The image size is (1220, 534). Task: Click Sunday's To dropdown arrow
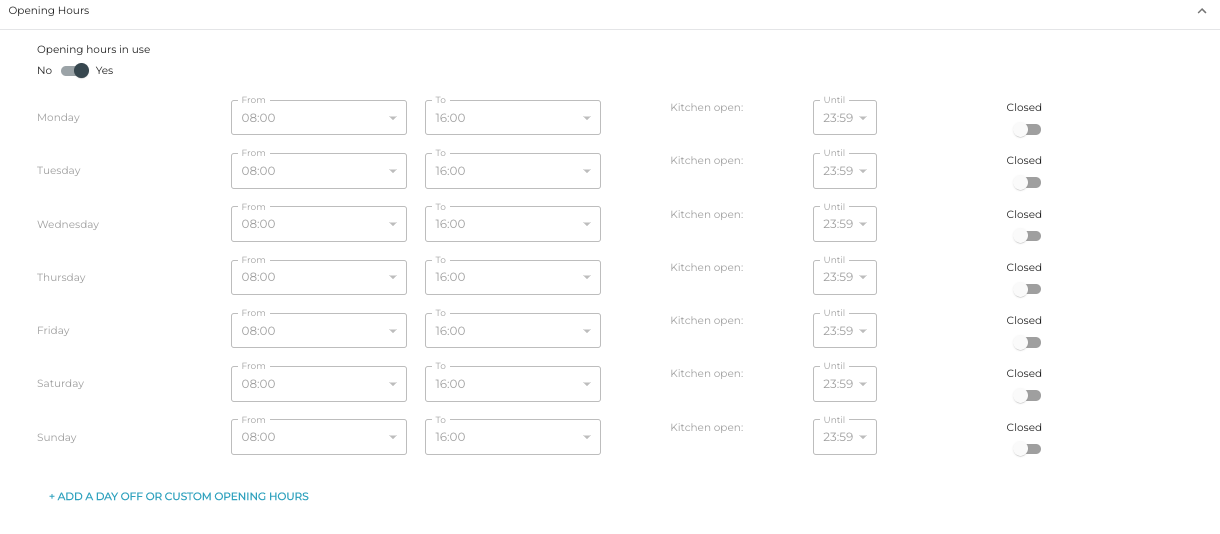point(587,438)
